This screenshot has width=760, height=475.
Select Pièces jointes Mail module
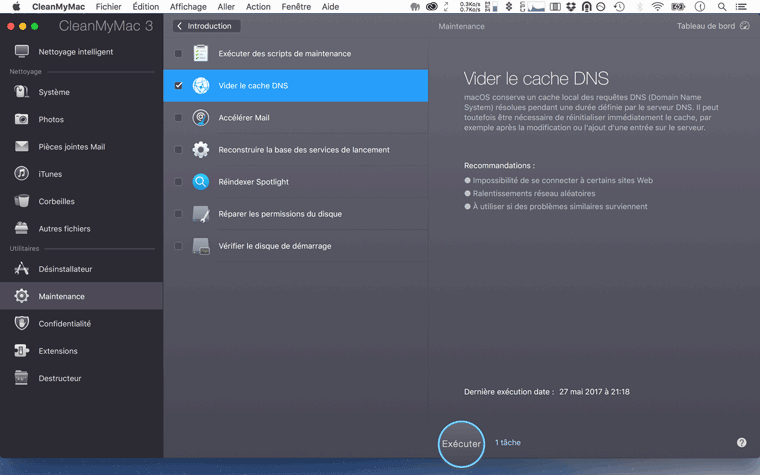[81, 146]
